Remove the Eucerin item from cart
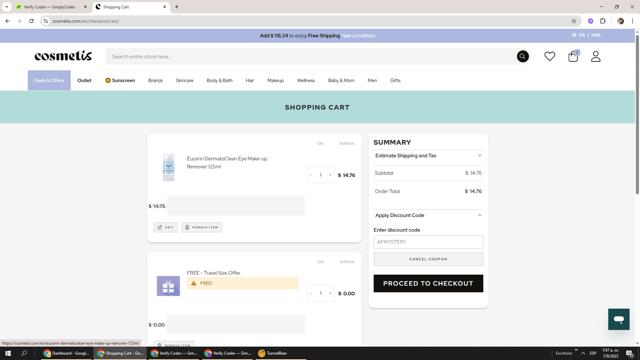 coord(202,227)
